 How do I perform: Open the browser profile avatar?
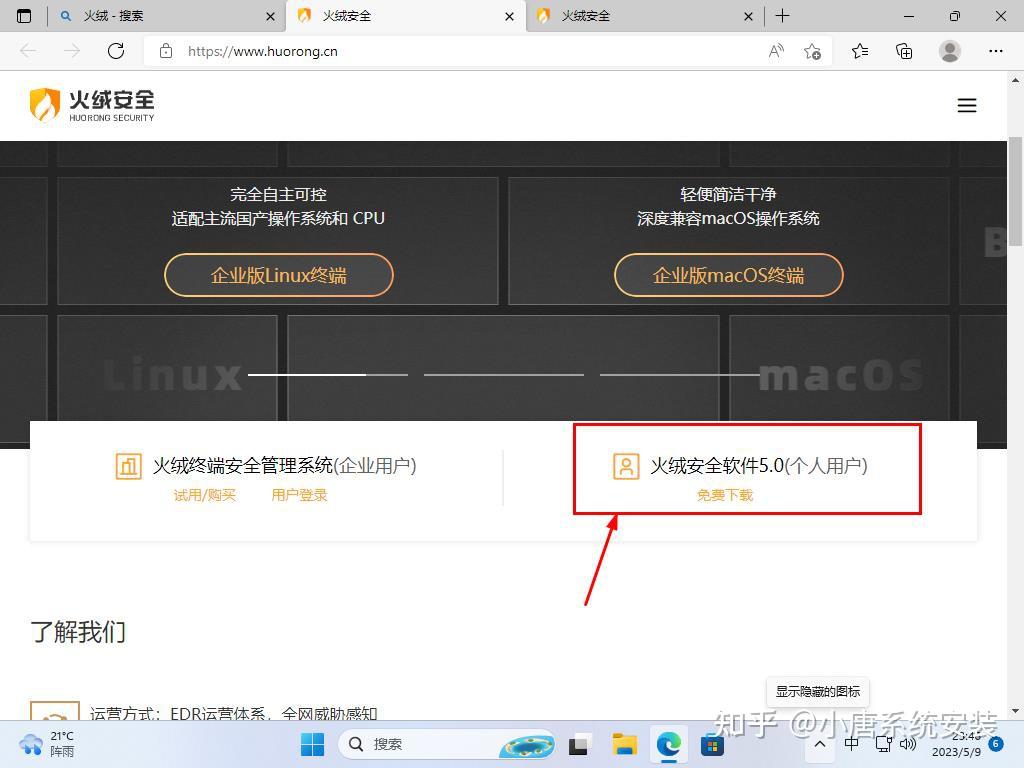coord(950,51)
